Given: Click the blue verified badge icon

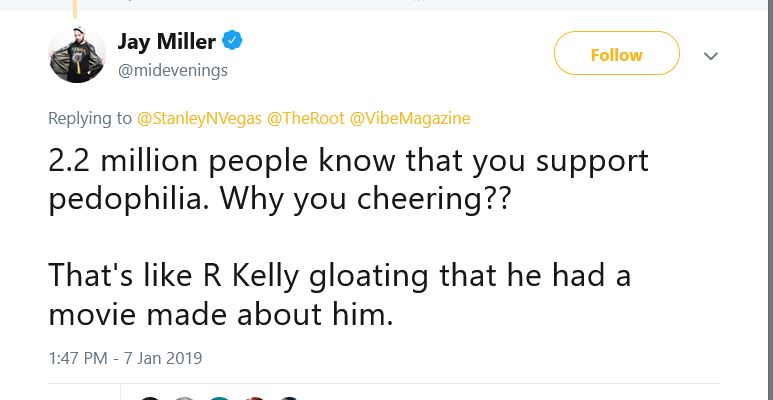Looking at the screenshot, I should point(232,41).
